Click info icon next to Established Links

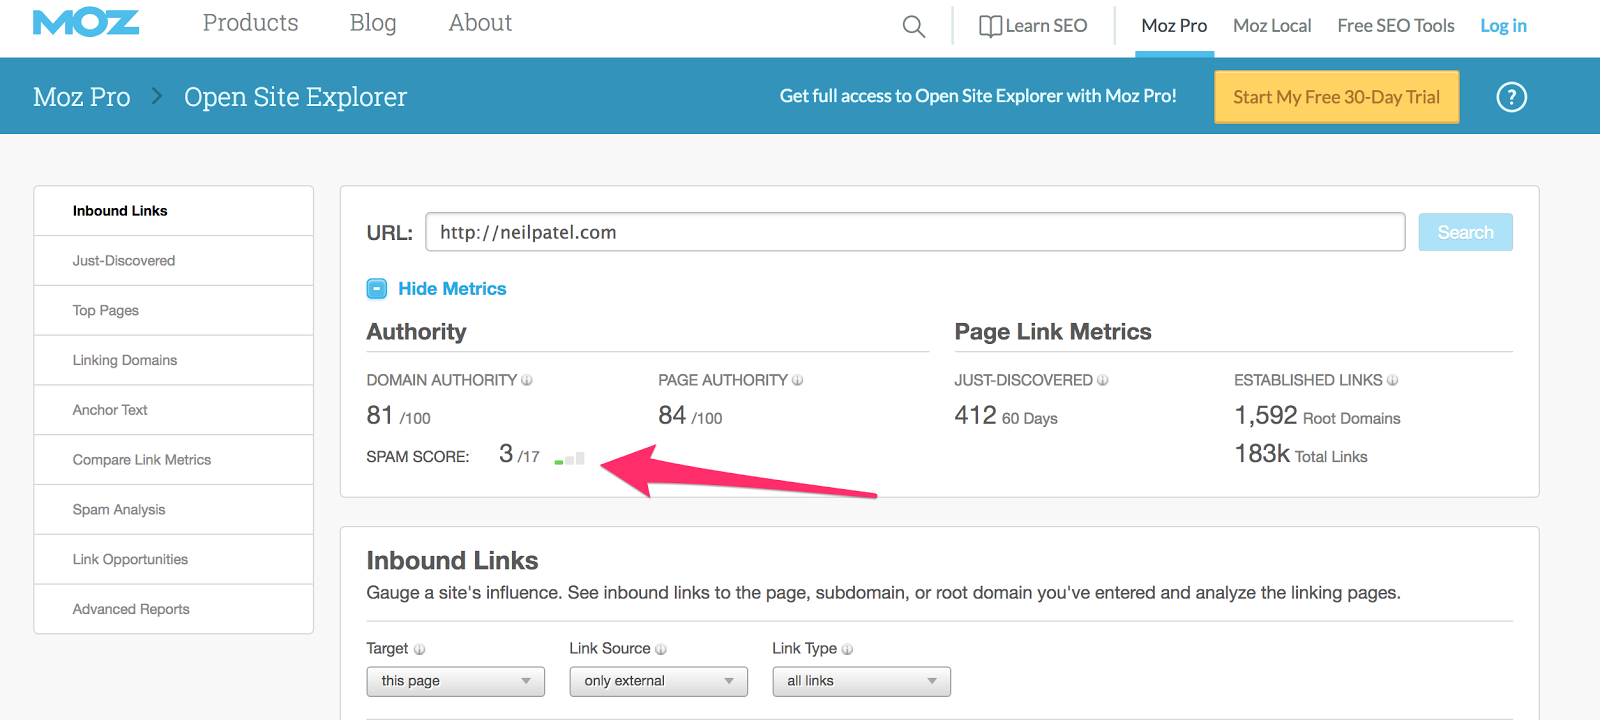(x=1393, y=380)
